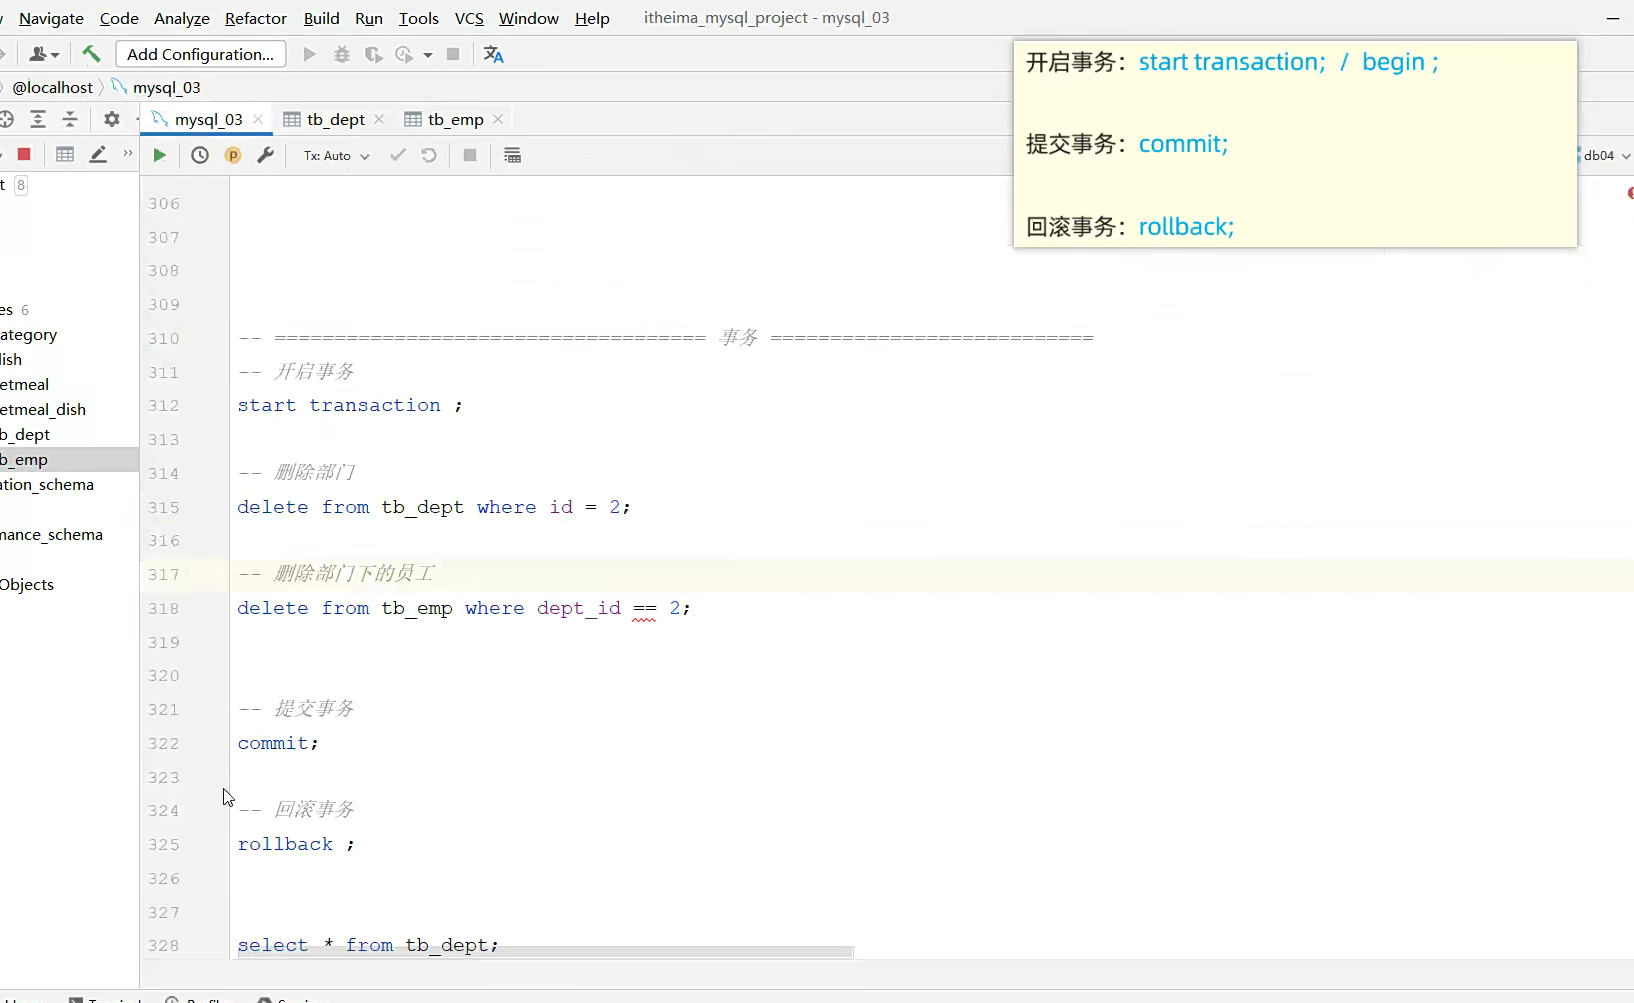Open the Analyze menu
Viewport: 1634px width, 1003px height.
(182, 18)
